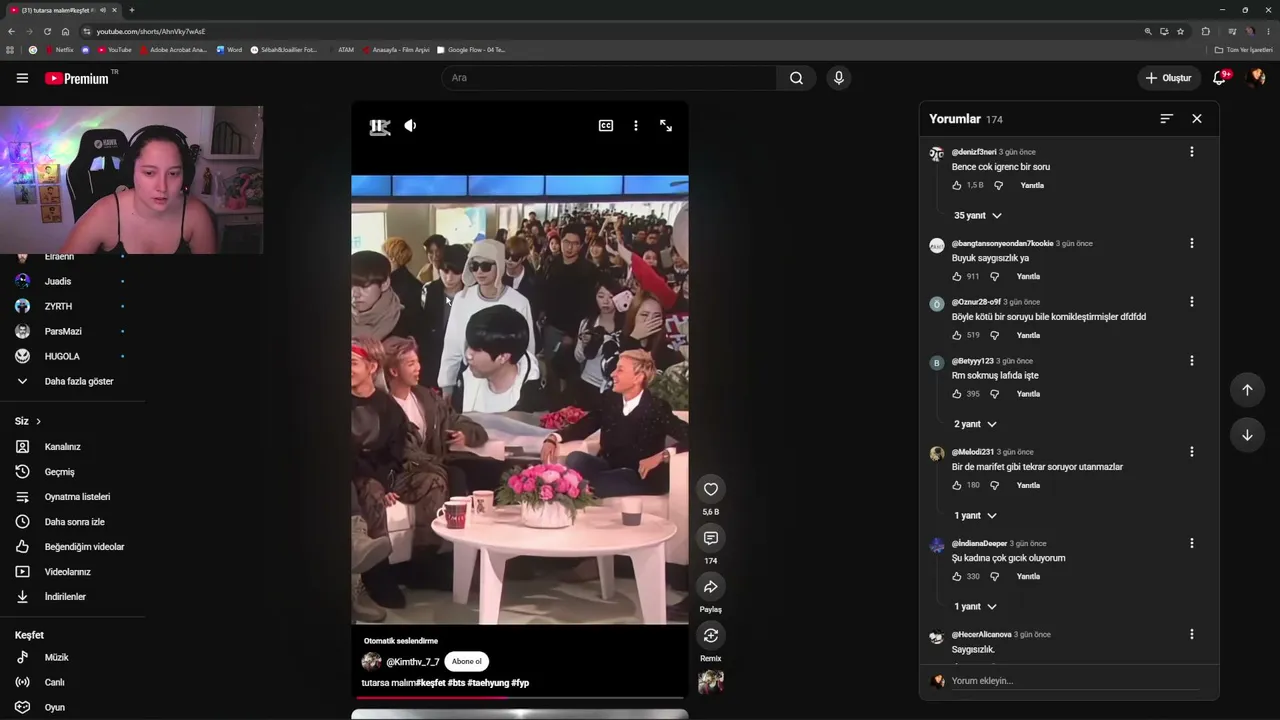Share the short via Paylaş

711,587
